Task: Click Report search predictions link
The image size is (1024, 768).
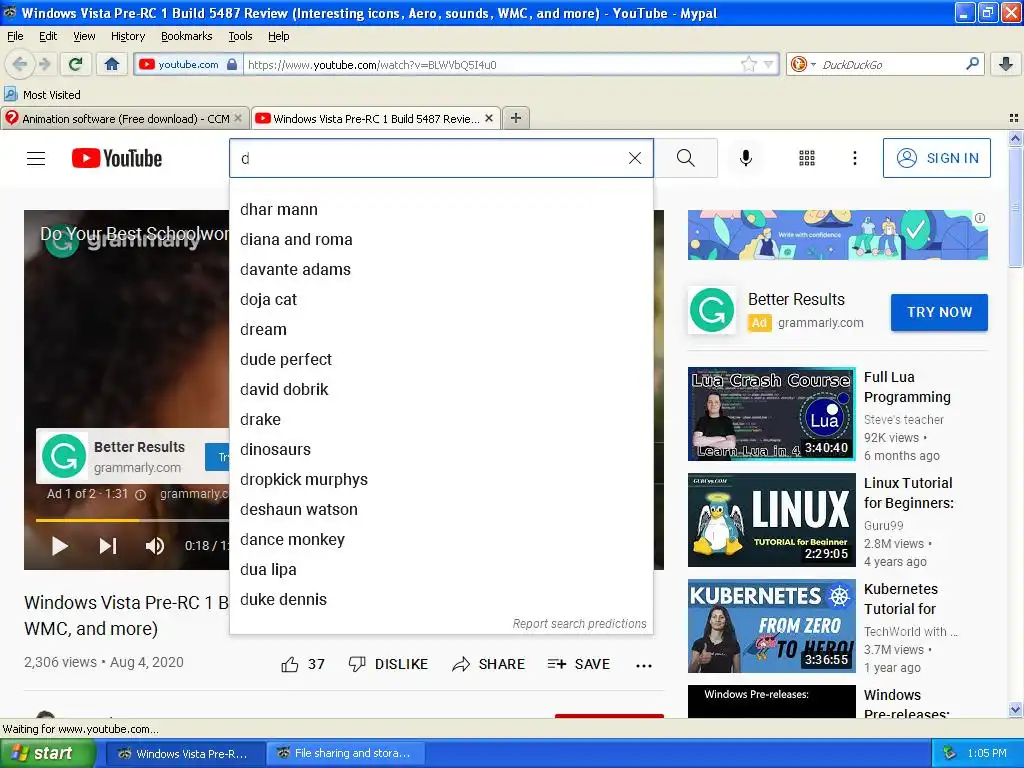Action: point(579,624)
